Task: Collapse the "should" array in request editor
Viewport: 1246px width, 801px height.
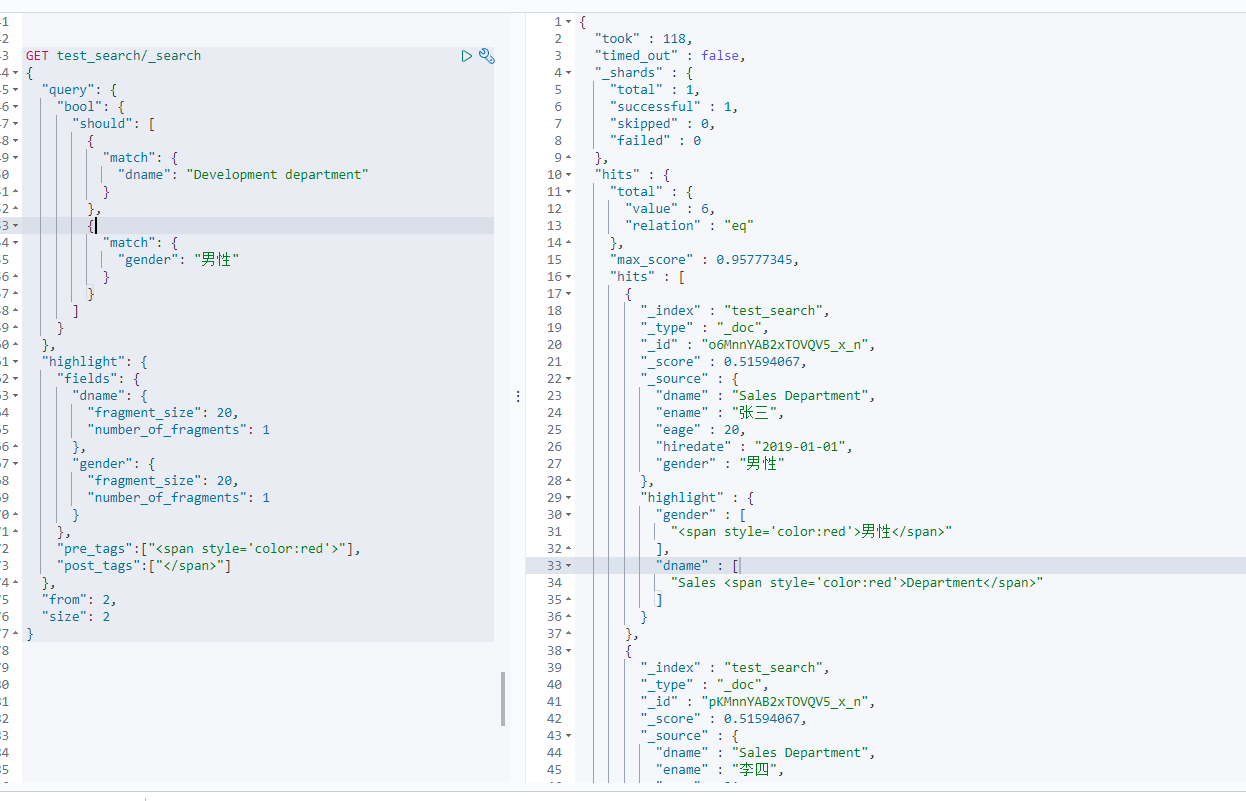Action: coord(15,124)
